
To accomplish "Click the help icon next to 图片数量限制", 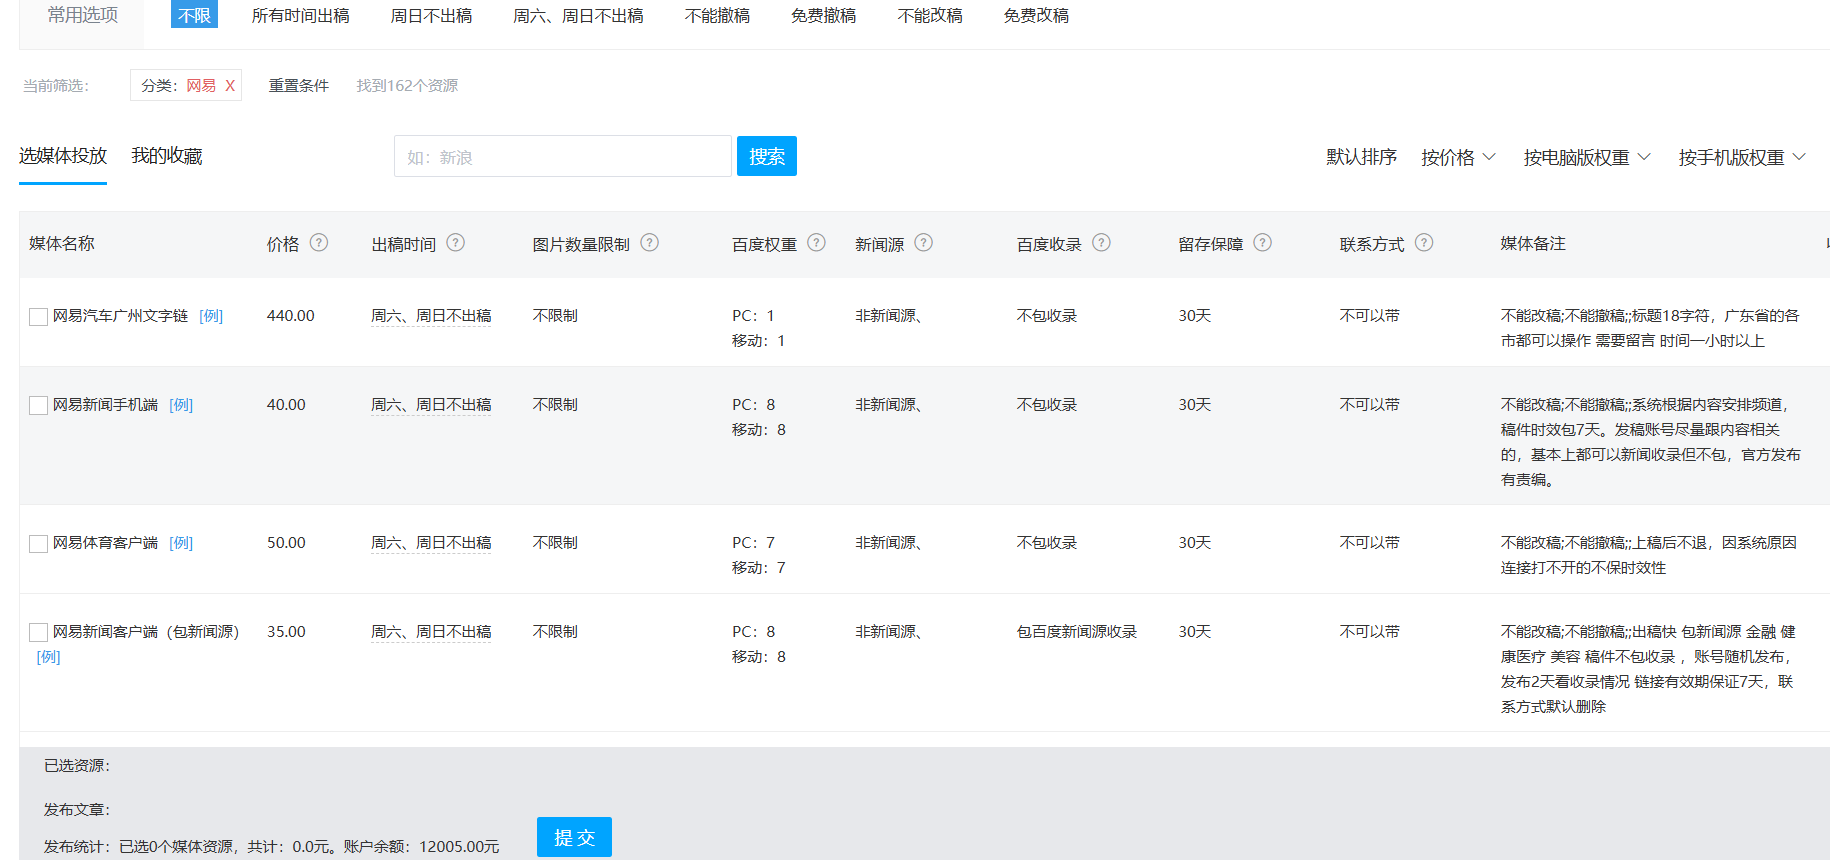I will pyautogui.click(x=650, y=243).
